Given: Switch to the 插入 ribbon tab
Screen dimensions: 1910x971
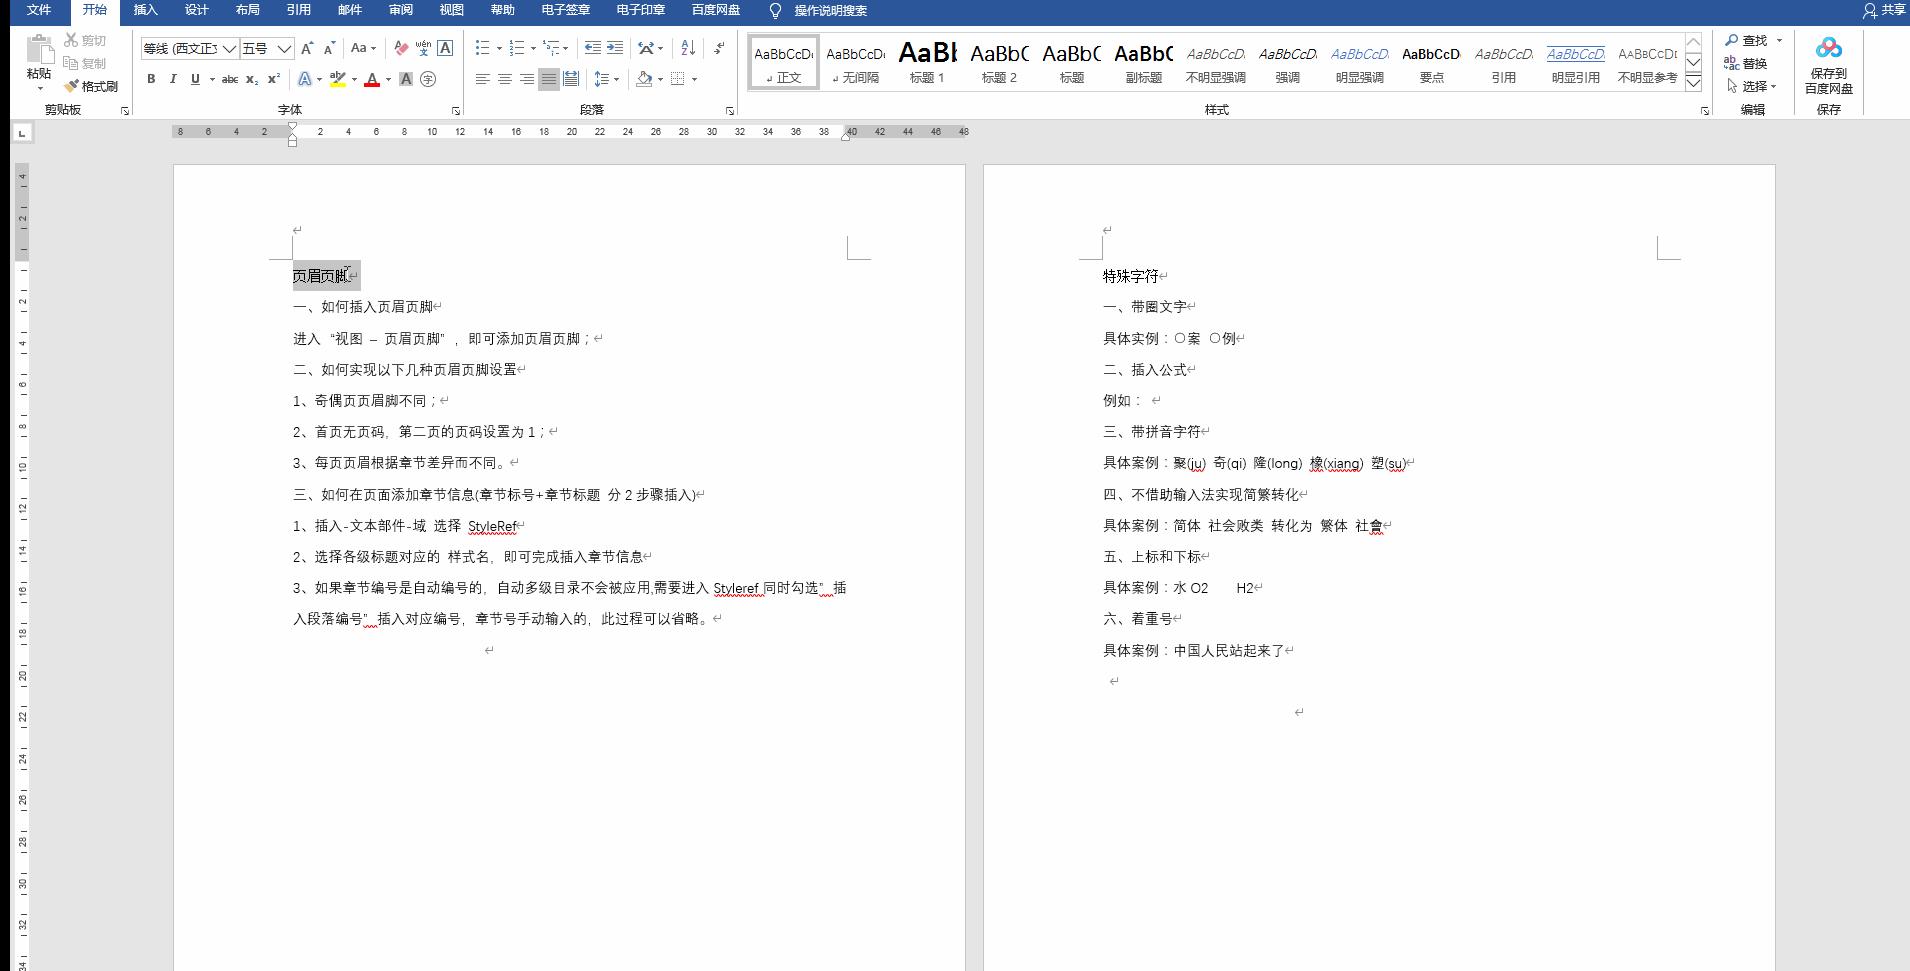Looking at the screenshot, I should (x=144, y=10).
